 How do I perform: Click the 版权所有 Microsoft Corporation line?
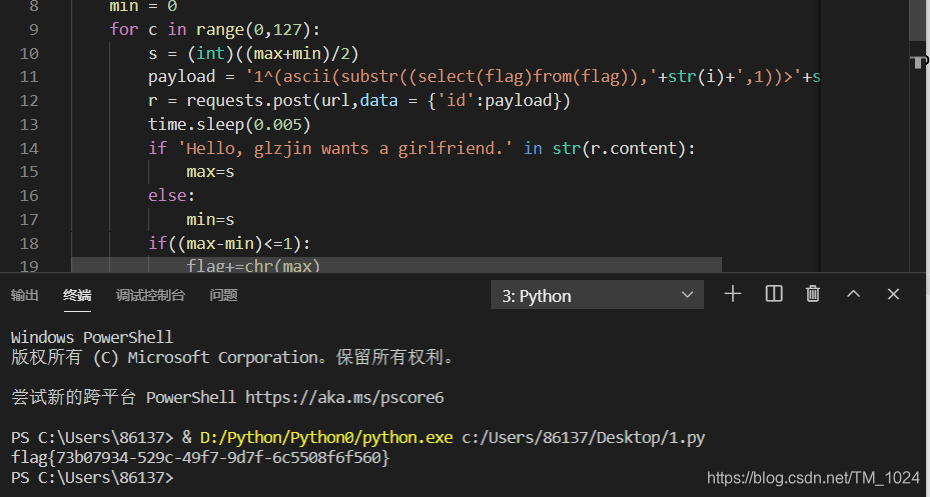[x=233, y=358]
